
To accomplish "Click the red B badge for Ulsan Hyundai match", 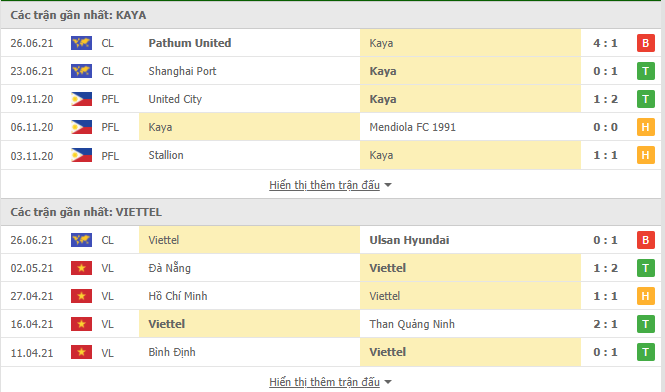I will 645,240.
